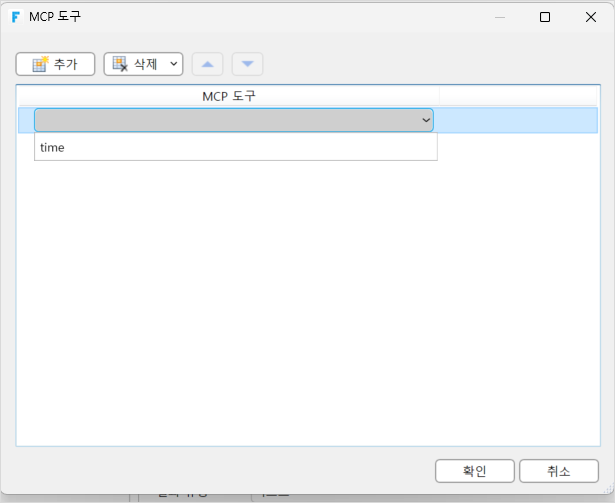Click the MCP 도구 column header

pyautogui.click(x=229, y=96)
